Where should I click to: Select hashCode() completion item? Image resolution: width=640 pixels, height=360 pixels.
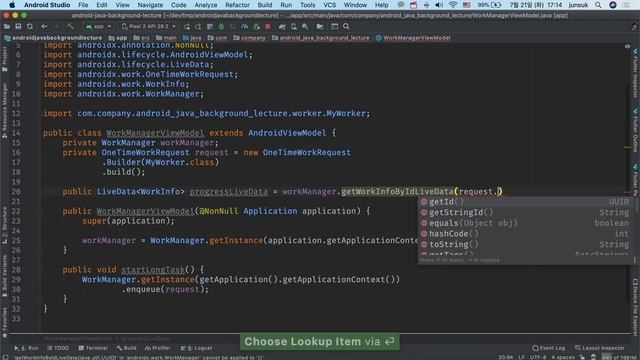tap(525, 234)
